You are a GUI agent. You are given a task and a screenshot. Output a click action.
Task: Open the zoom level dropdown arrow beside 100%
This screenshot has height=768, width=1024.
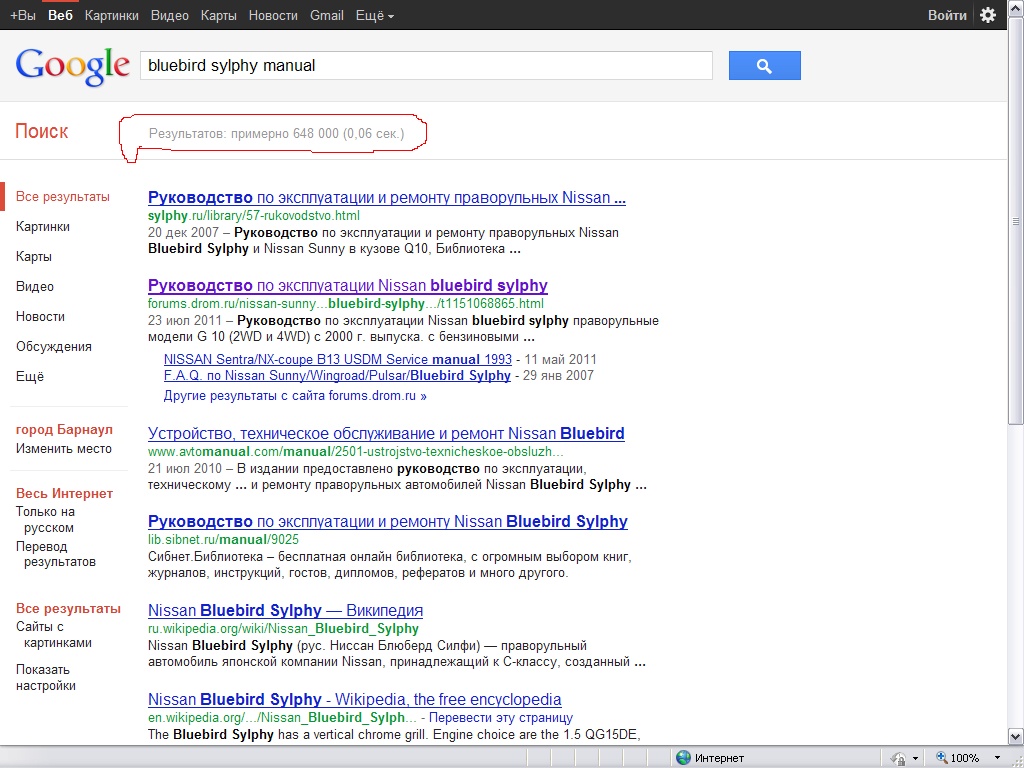[997, 758]
